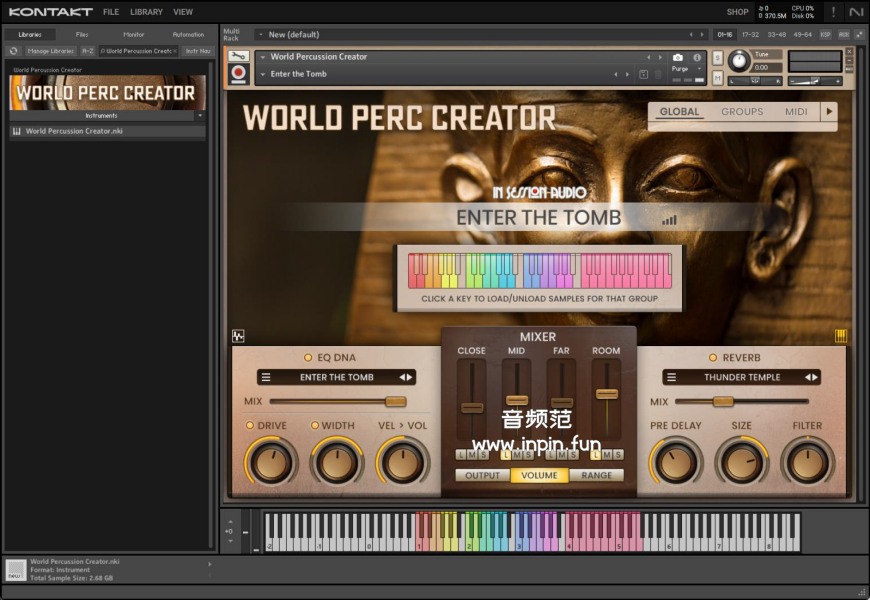Screen dimensions: 870x600
Task: Click the OUTPUT button in mixer
Action: [x=482, y=475]
